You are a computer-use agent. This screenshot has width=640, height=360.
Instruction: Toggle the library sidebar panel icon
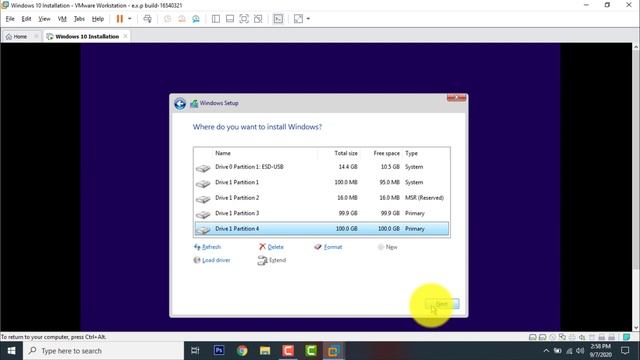tap(216, 19)
